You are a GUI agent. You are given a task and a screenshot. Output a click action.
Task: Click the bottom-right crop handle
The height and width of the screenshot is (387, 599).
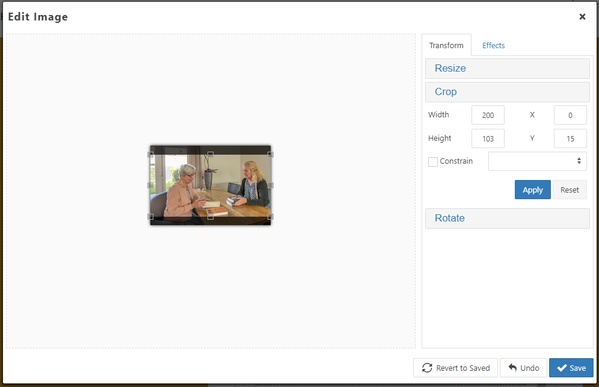tap(270, 217)
